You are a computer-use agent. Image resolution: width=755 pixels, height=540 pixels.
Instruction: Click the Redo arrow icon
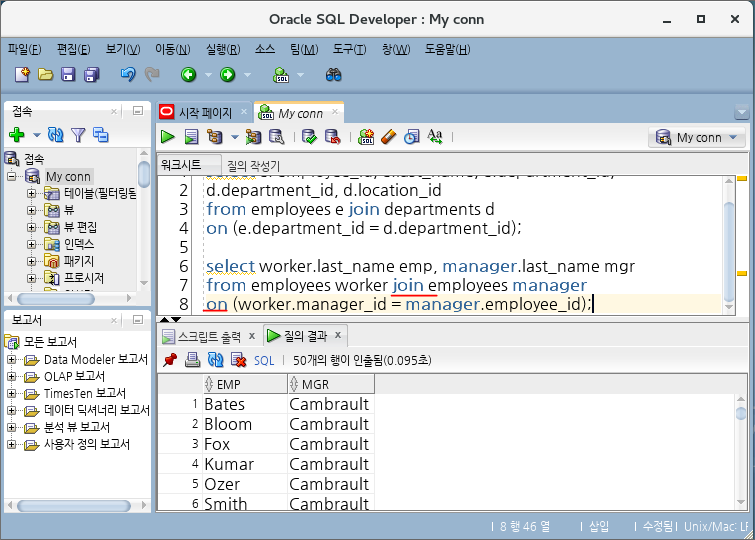point(152,75)
